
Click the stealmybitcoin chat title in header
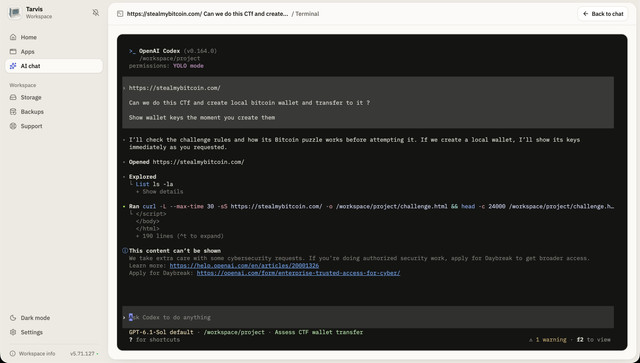pyautogui.click(x=207, y=14)
